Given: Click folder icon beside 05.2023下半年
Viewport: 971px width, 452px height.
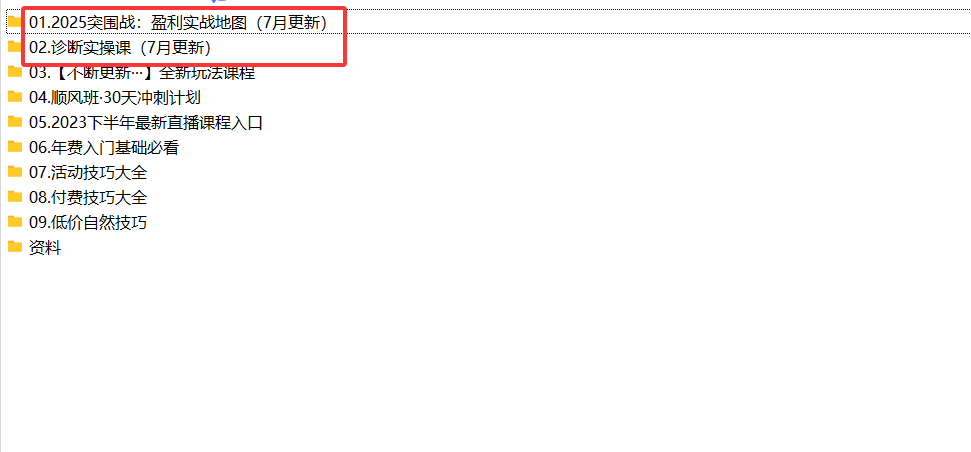Looking at the screenshot, I should point(15,122).
